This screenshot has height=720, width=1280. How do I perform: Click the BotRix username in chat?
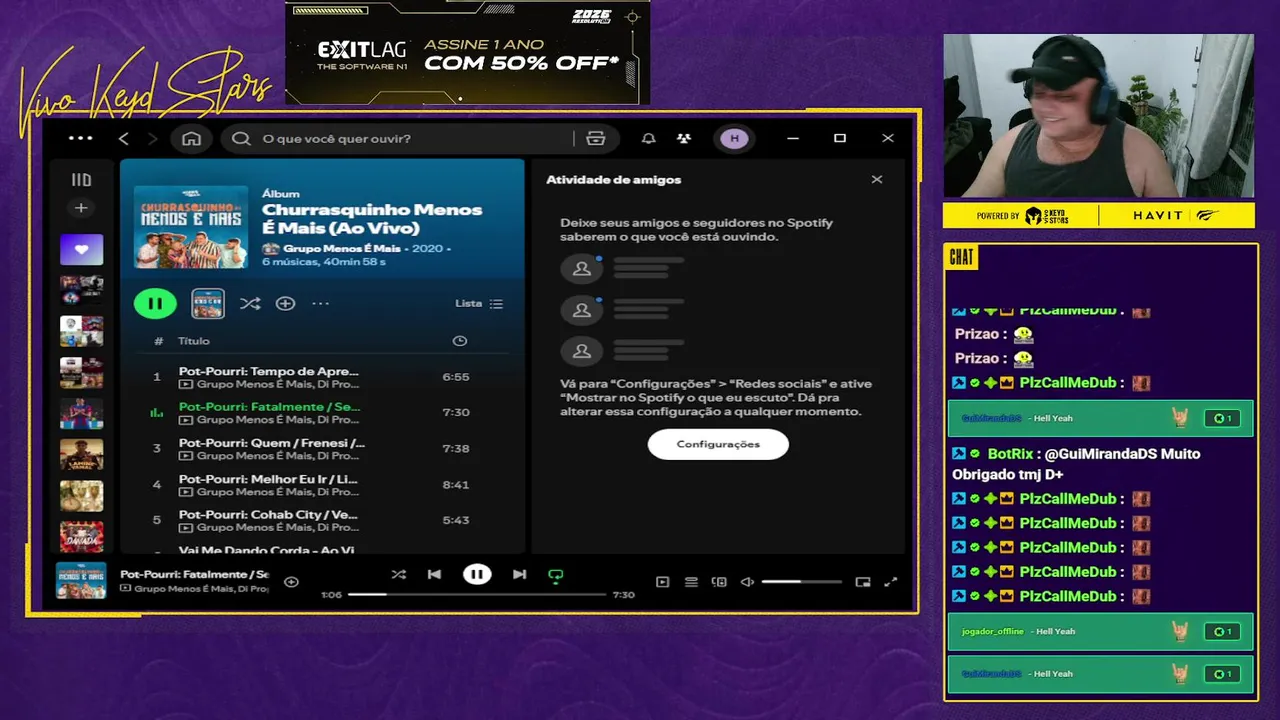coord(1010,454)
